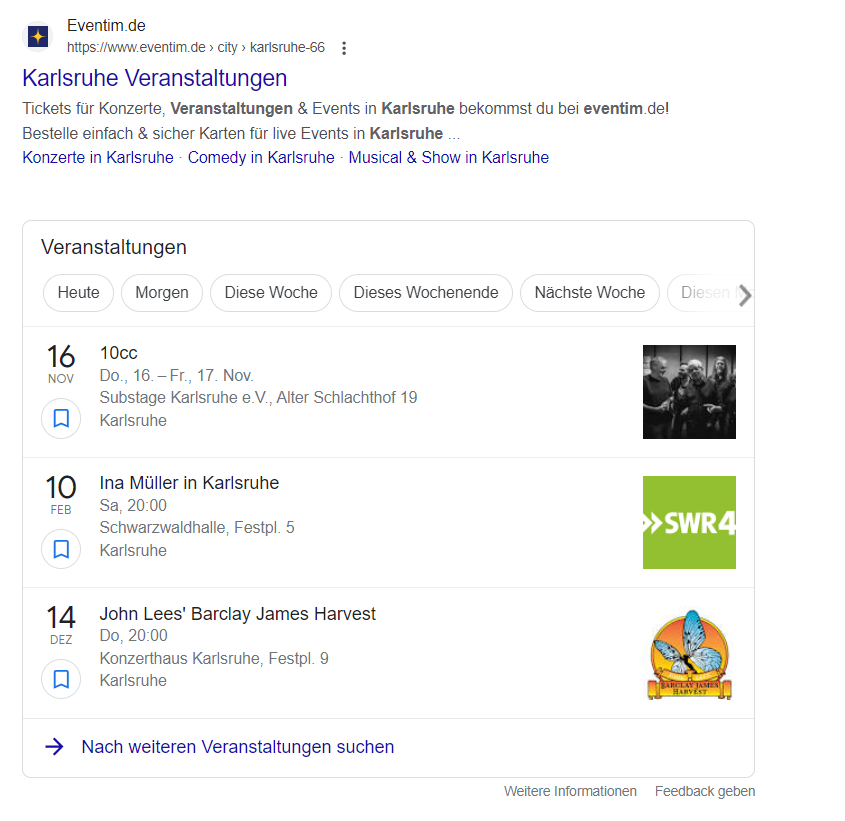Click 'Feedback geben'
The height and width of the screenshot is (821, 845).
click(704, 791)
